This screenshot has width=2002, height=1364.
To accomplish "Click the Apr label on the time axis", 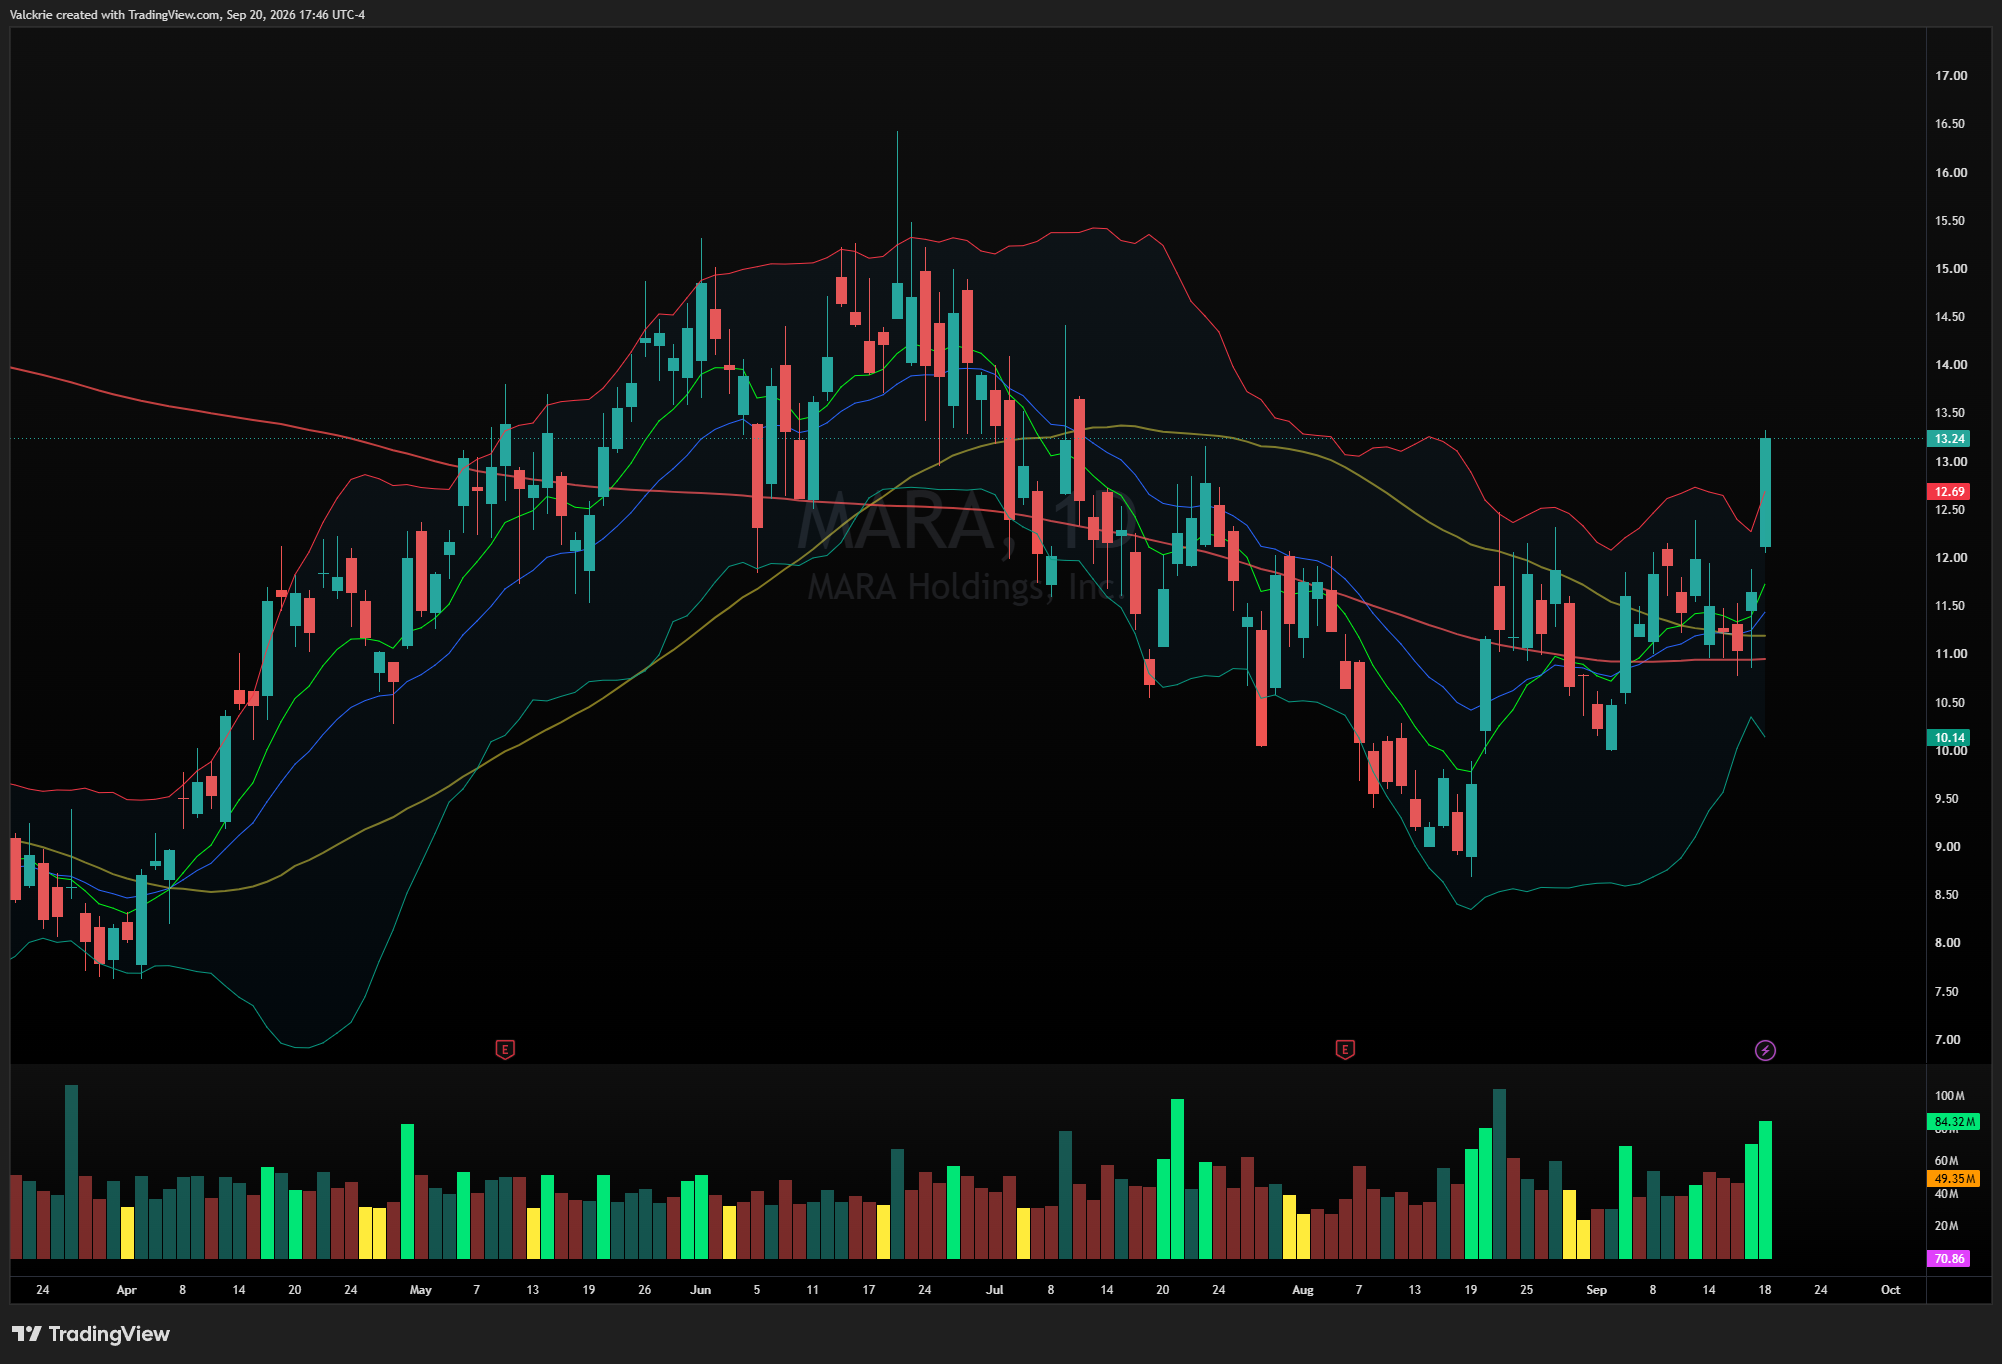I will point(126,1290).
